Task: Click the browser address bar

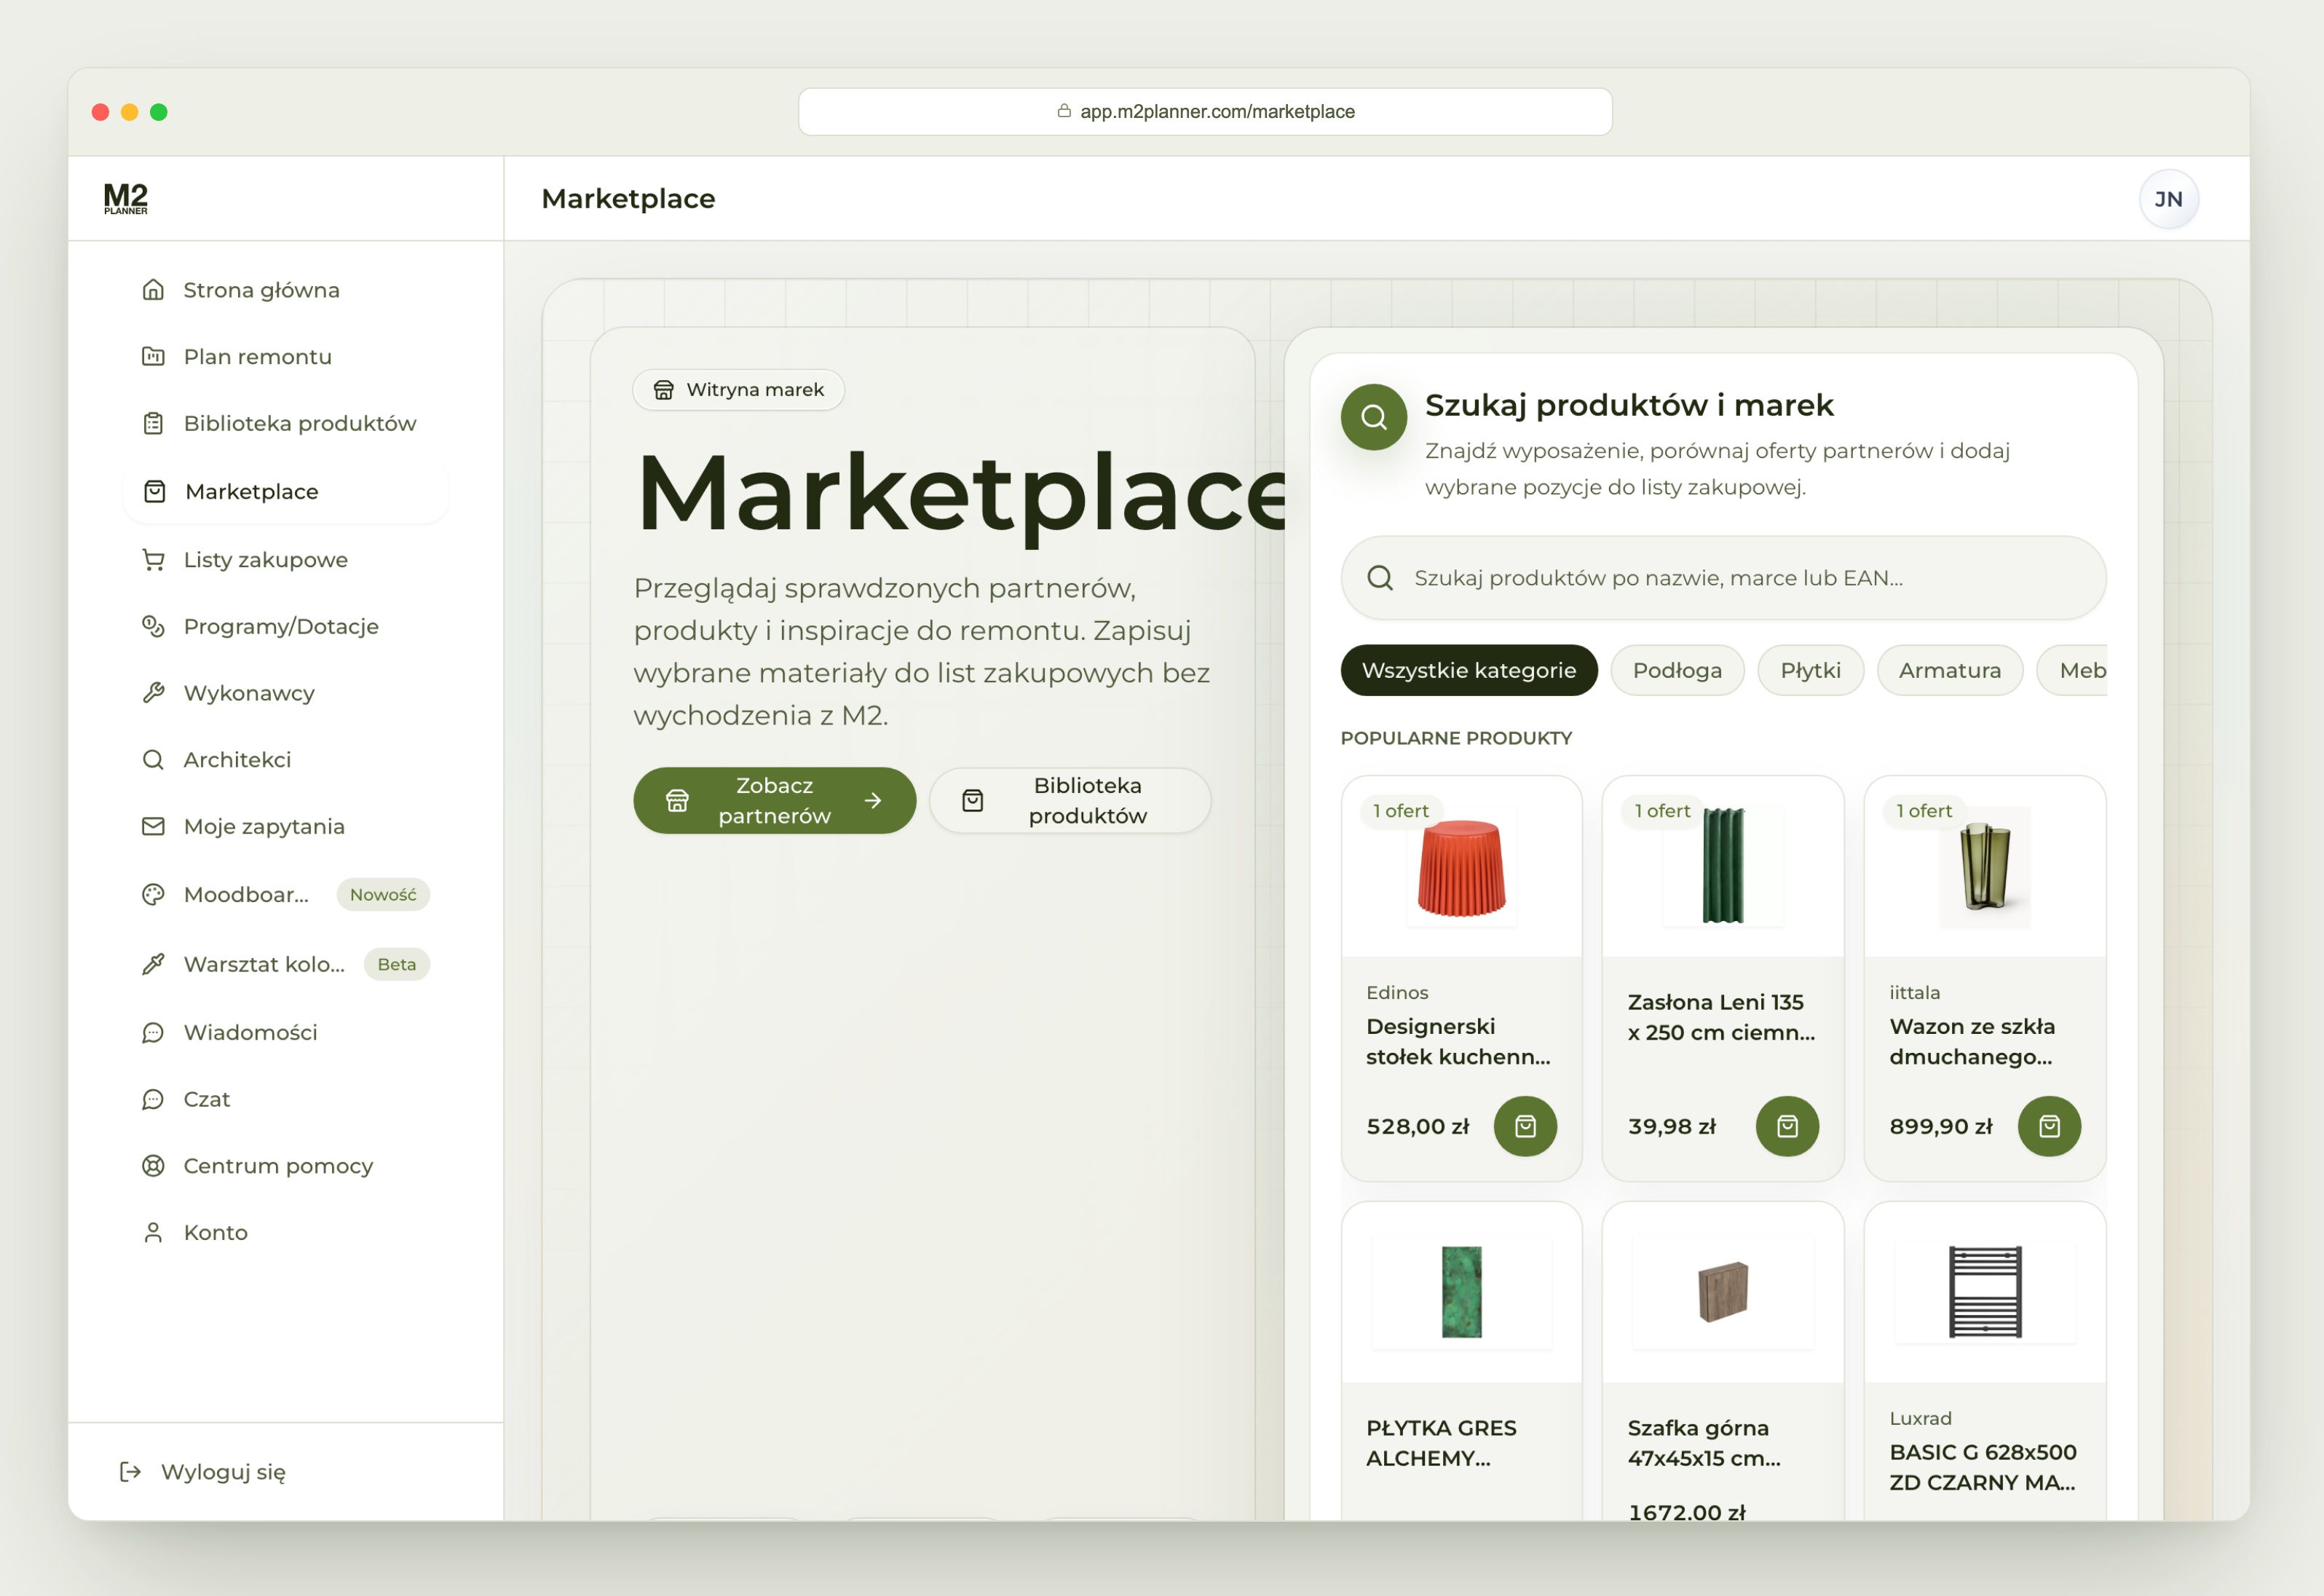Action: pyautogui.click(x=1205, y=111)
